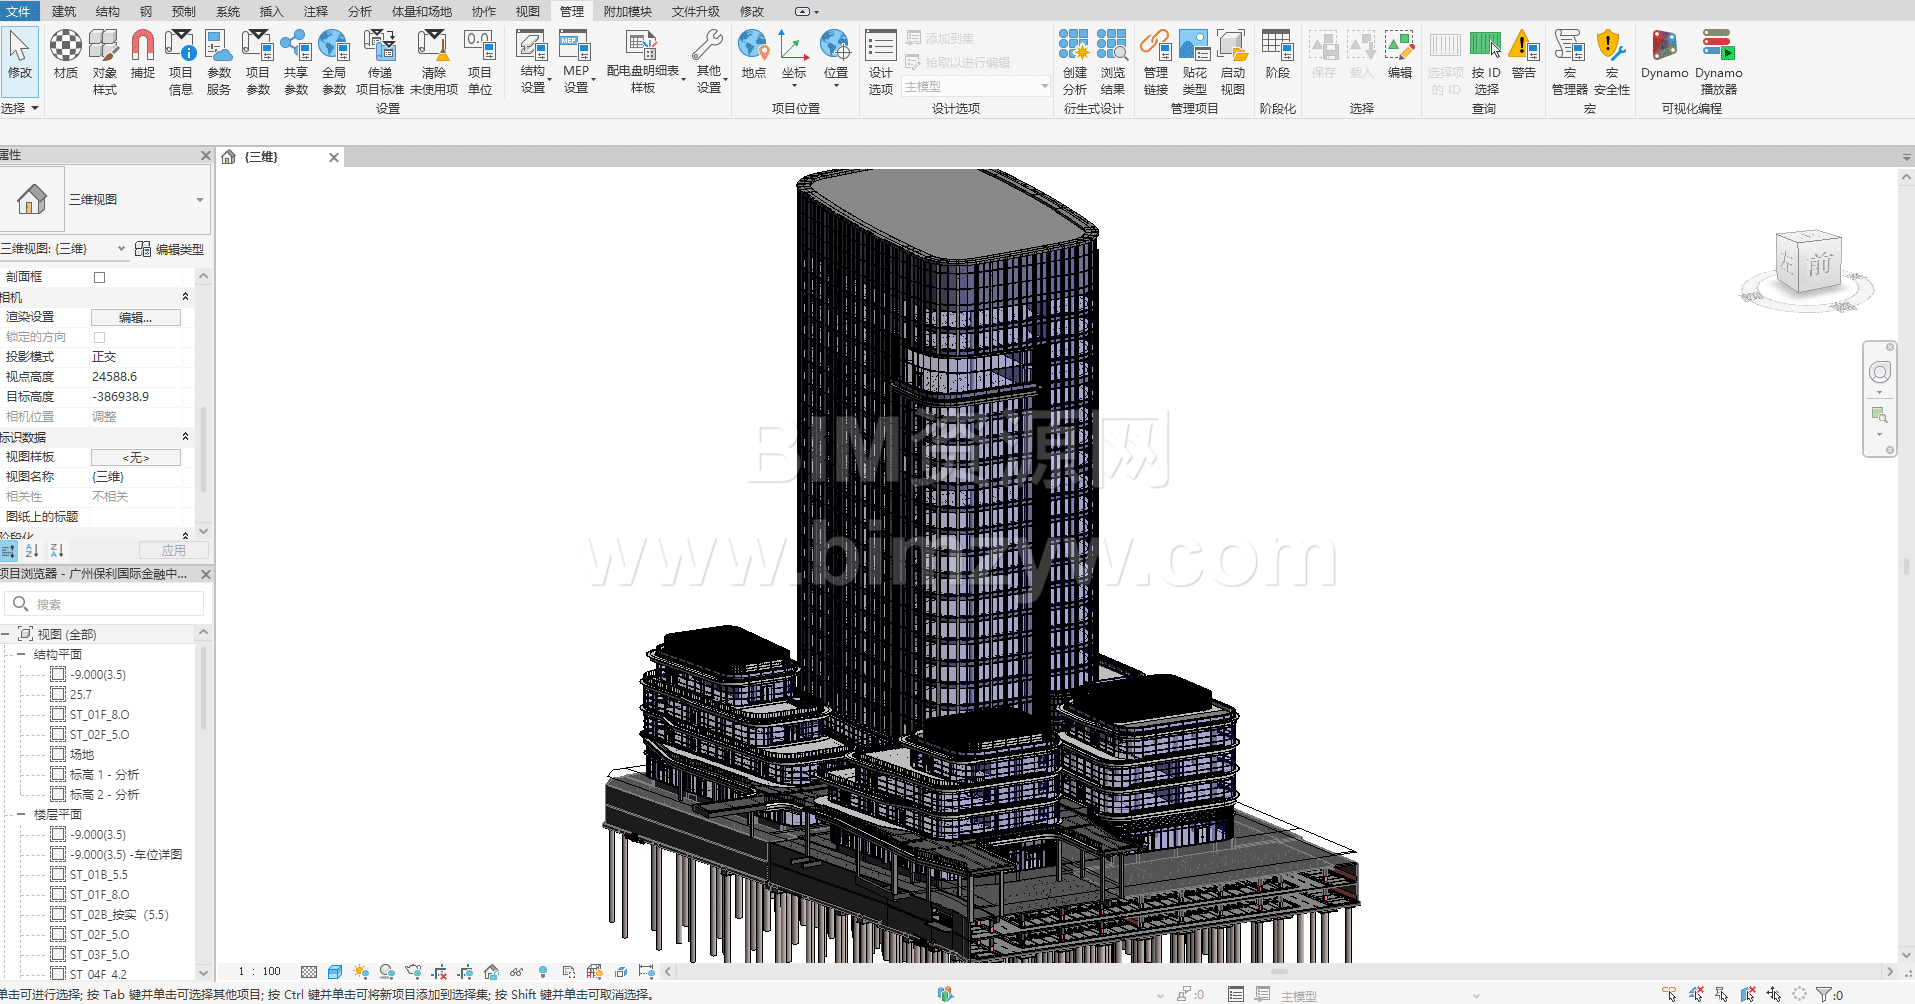Collapse the 楼层平面 tree node
Viewport: 1915px width, 1004px height.
click(21, 814)
